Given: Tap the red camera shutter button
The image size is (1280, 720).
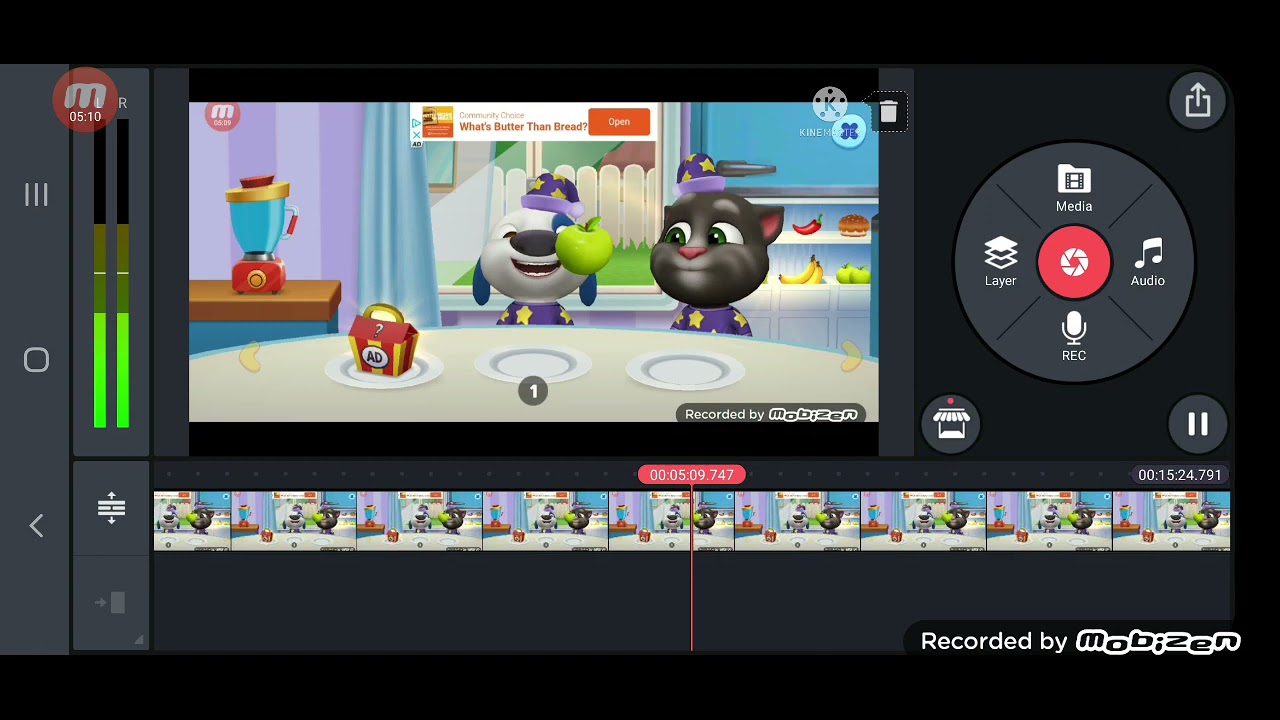Looking at the screenshot, I should click(x=1074, y=263).
